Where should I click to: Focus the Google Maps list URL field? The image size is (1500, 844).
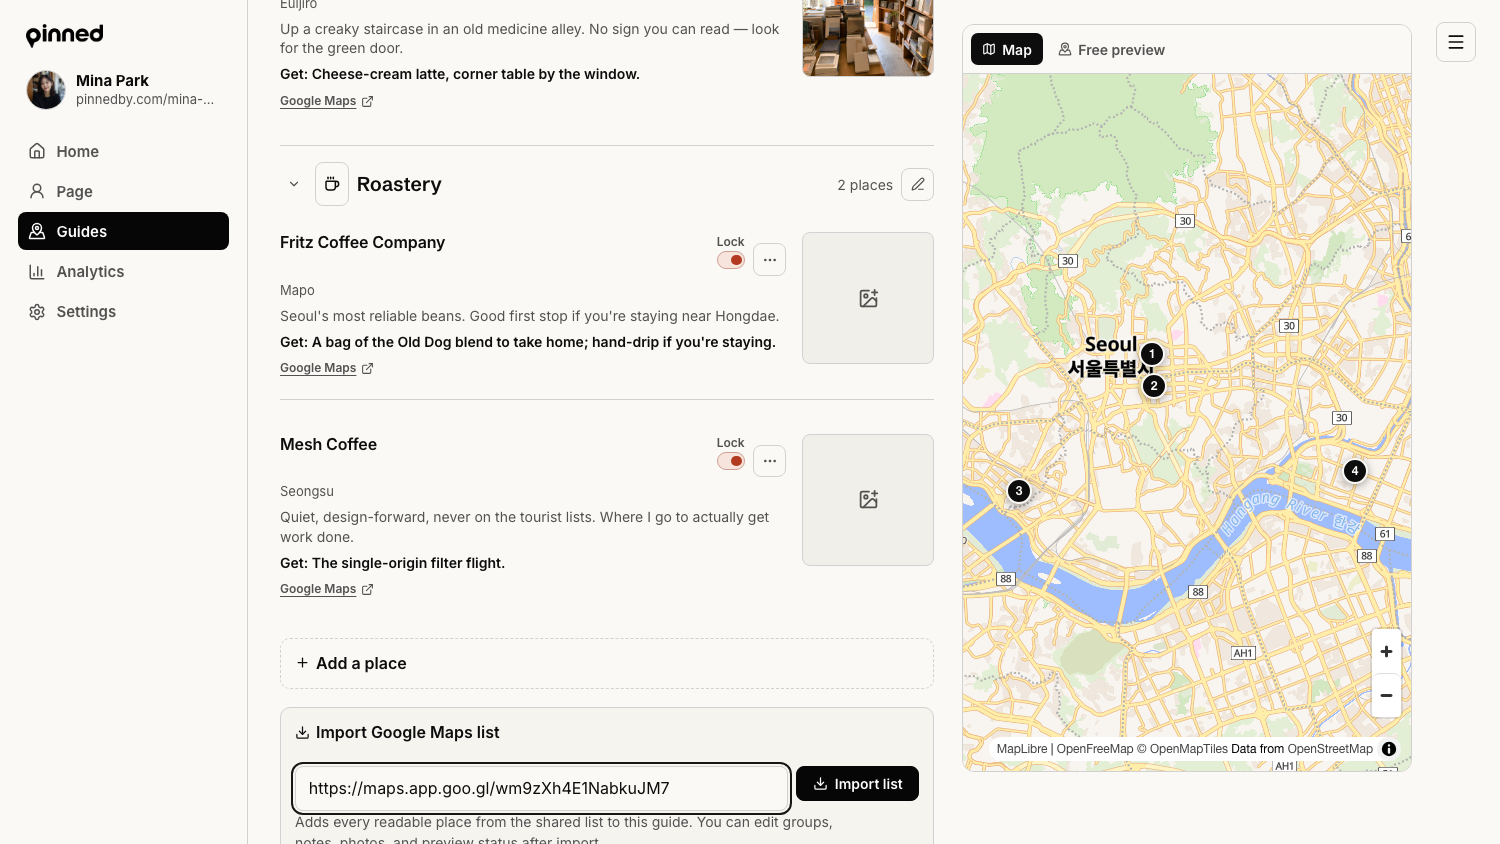click(542, 788)
